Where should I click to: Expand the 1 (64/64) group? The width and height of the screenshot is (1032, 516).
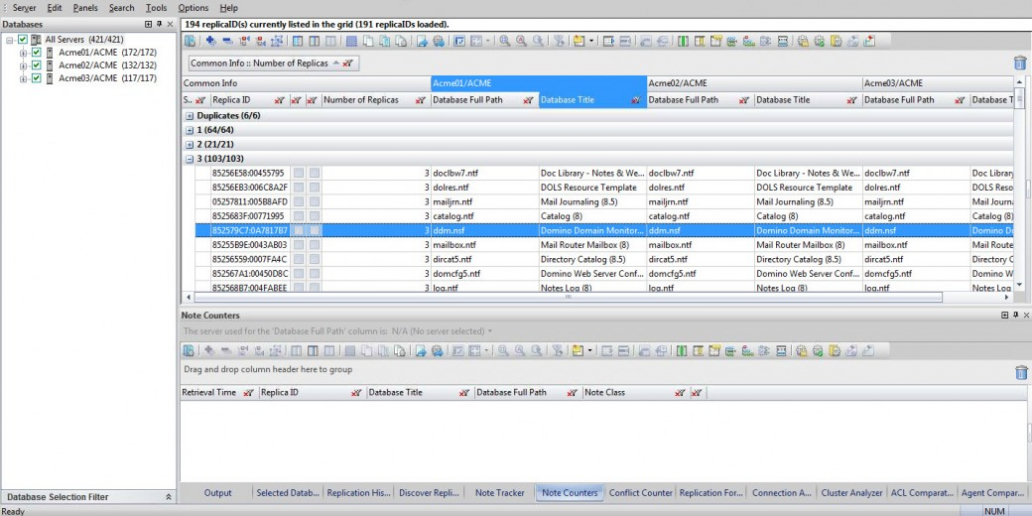(190, 130)
